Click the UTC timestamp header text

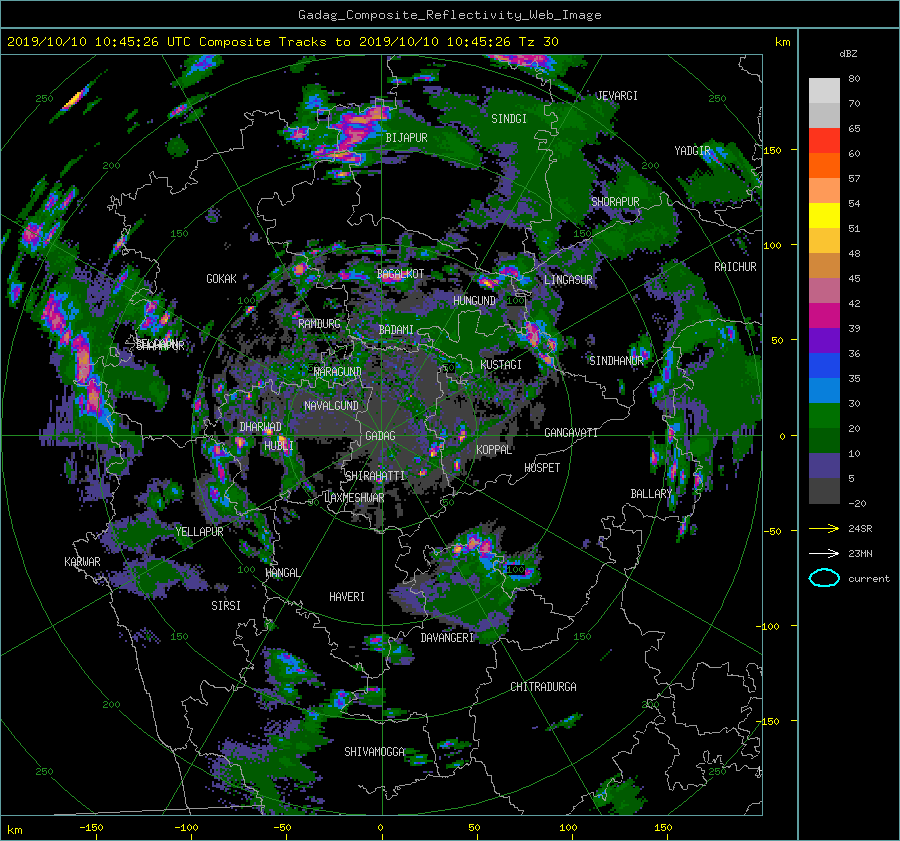[282, 41]
